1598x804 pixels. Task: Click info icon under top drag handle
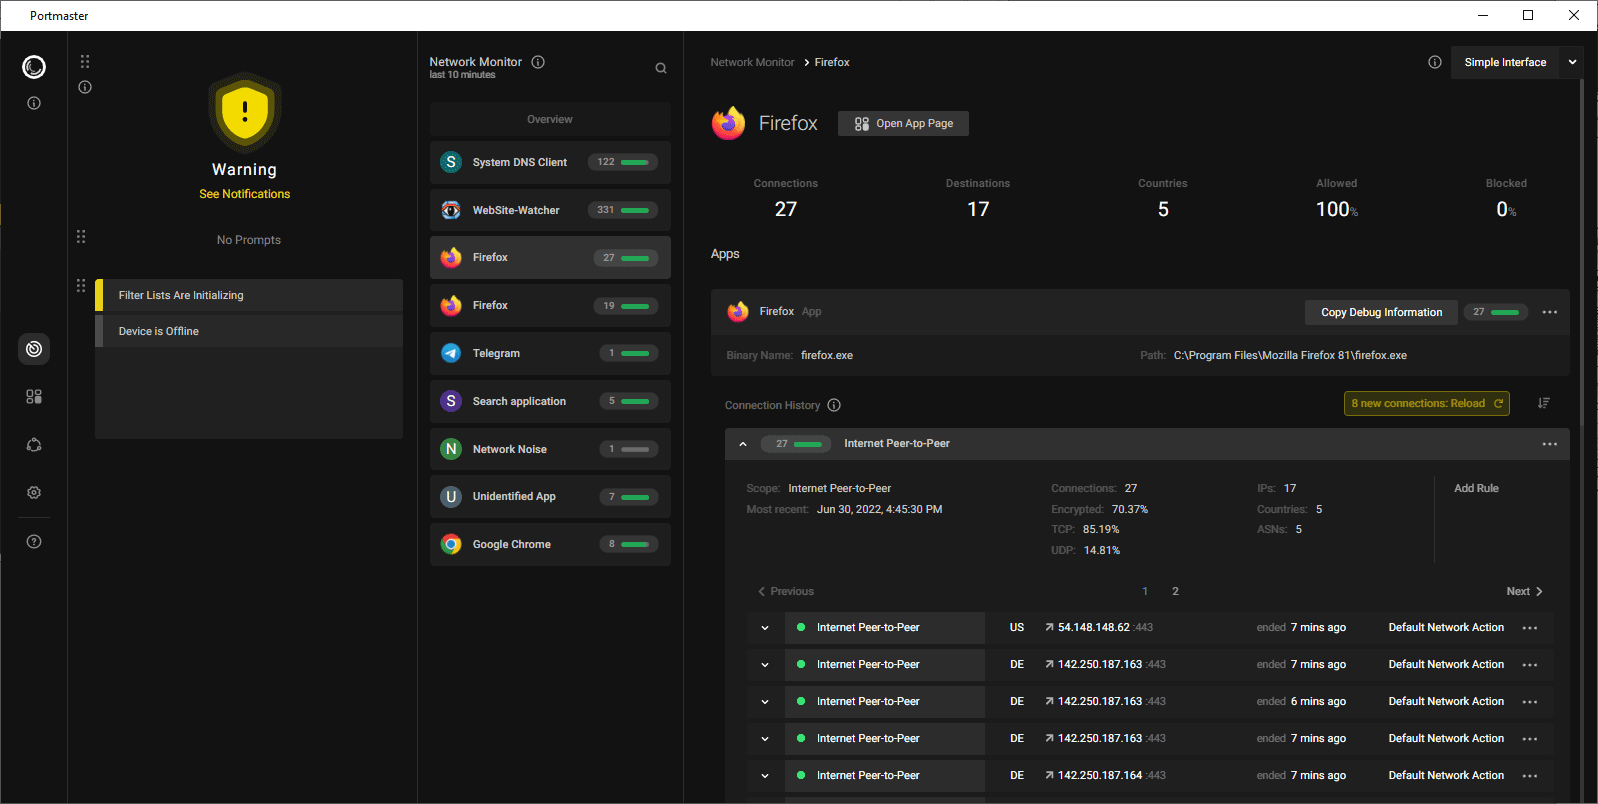click(x=85, y=87)
